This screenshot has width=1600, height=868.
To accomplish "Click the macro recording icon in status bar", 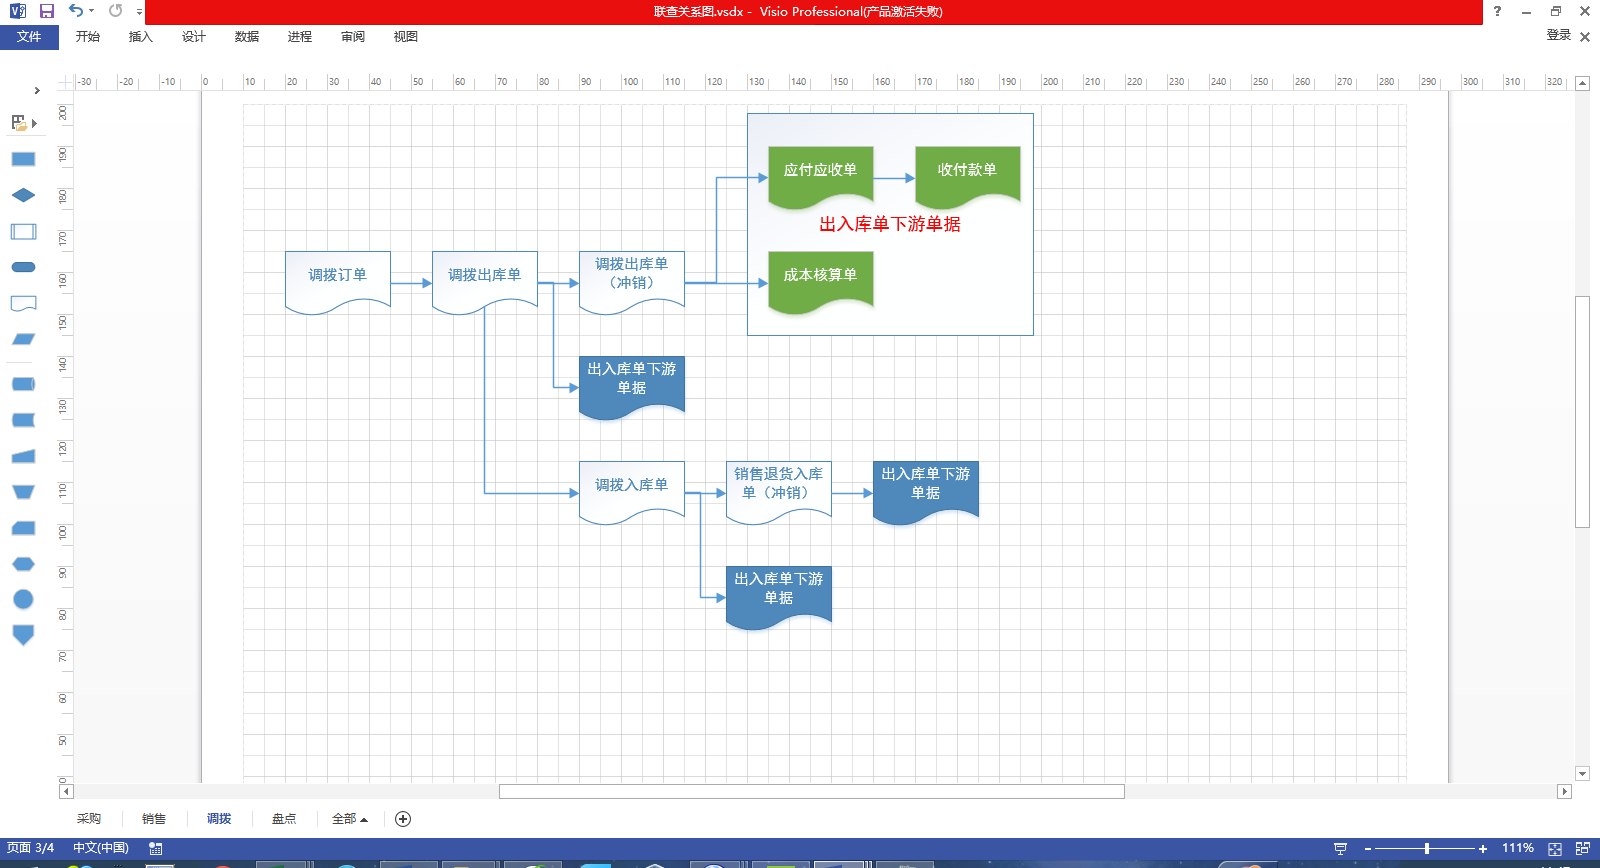I will [x=156, y=848].
